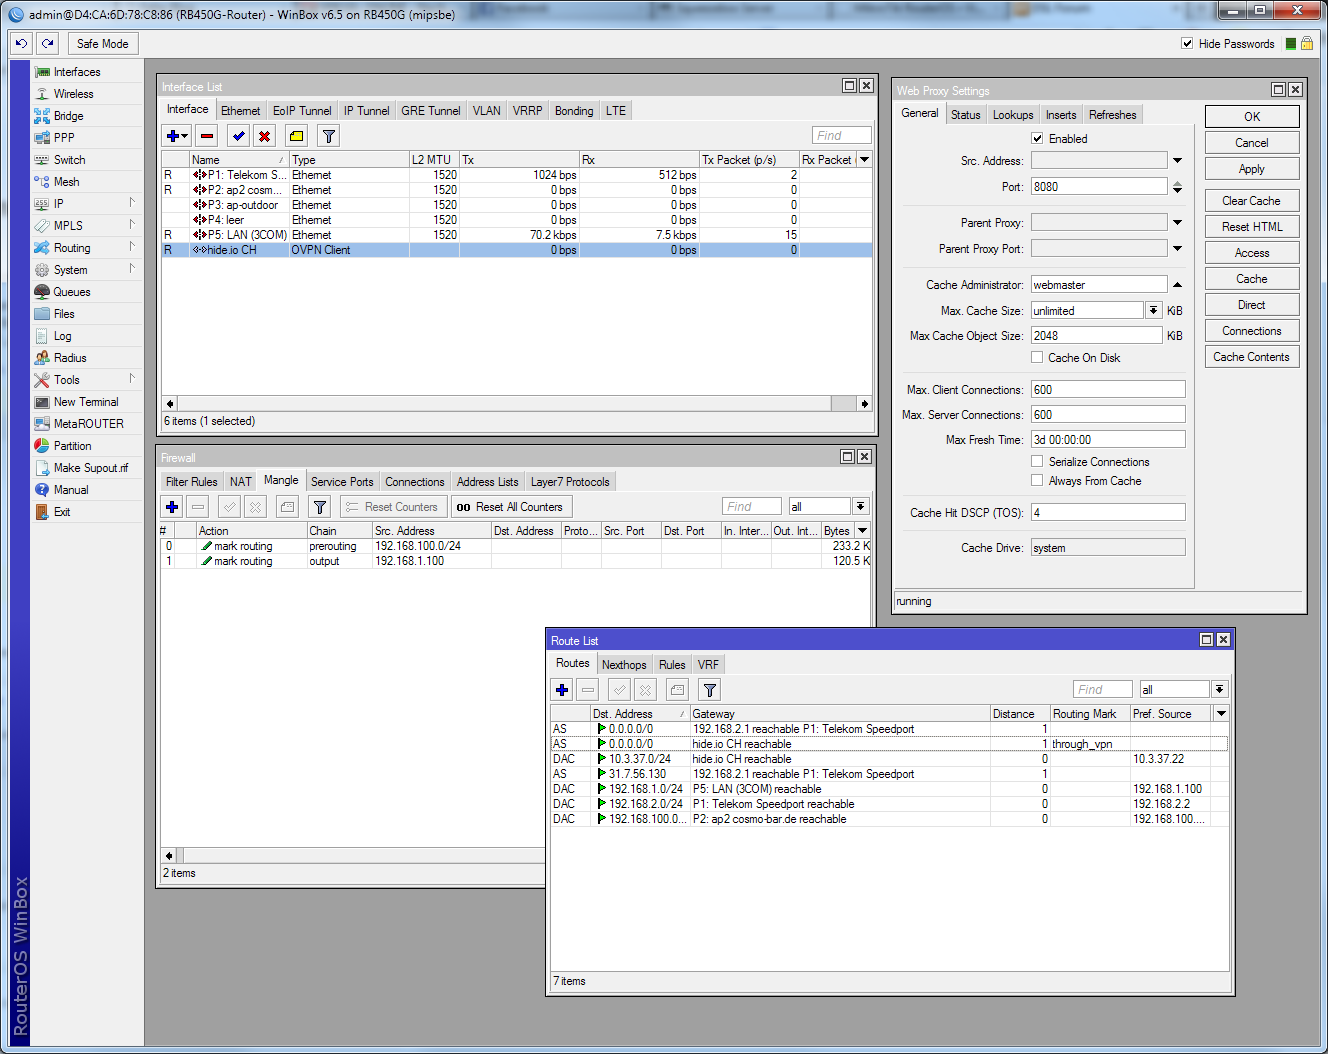Open the Nexthops tab in Route List
This screenshot has width=1328, height=1054.
(624, 663)
